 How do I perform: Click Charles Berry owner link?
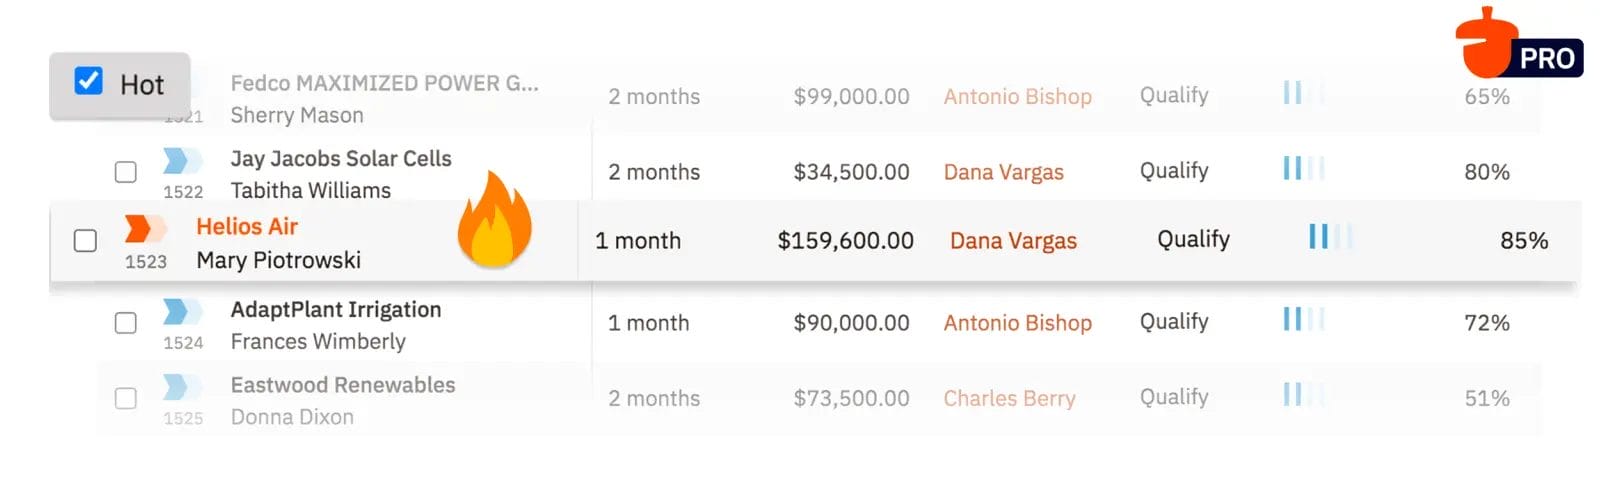1009,398
